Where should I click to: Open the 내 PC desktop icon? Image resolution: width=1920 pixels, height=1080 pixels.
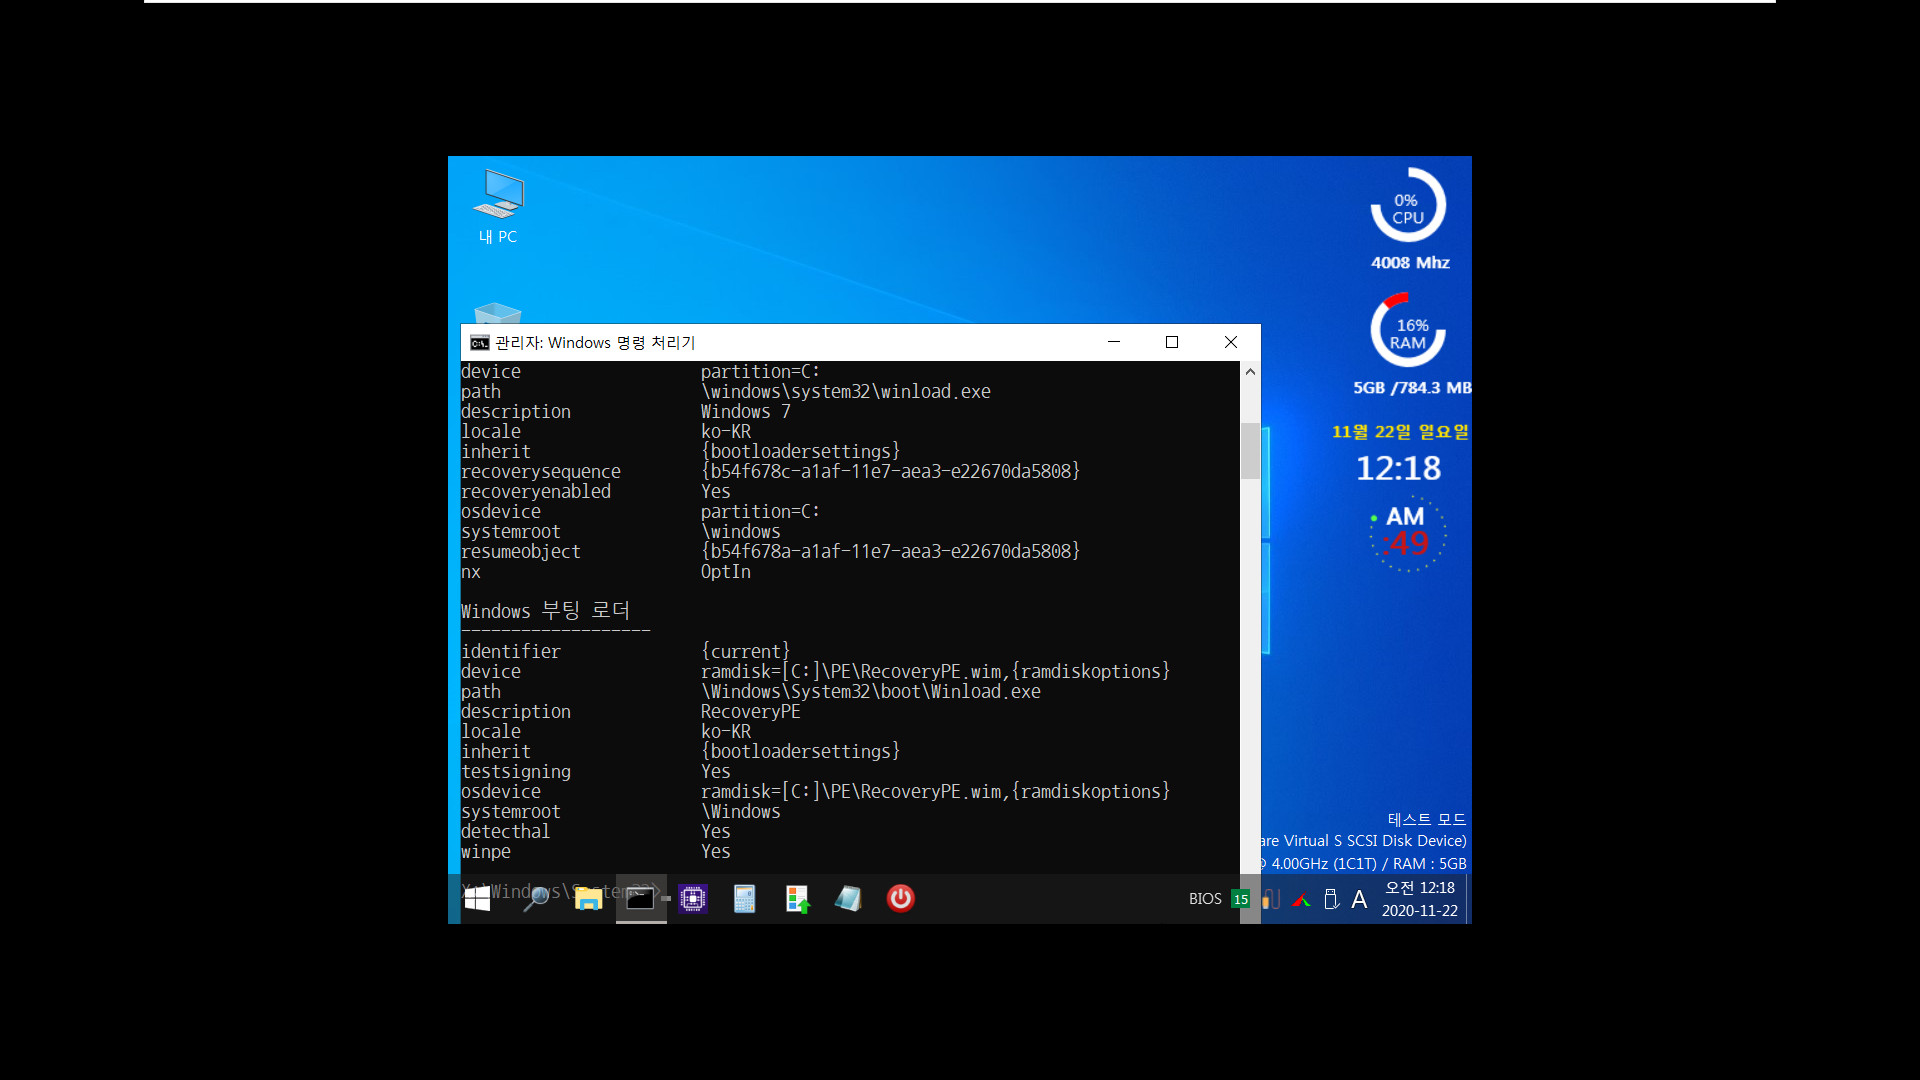tap(498, 206)
